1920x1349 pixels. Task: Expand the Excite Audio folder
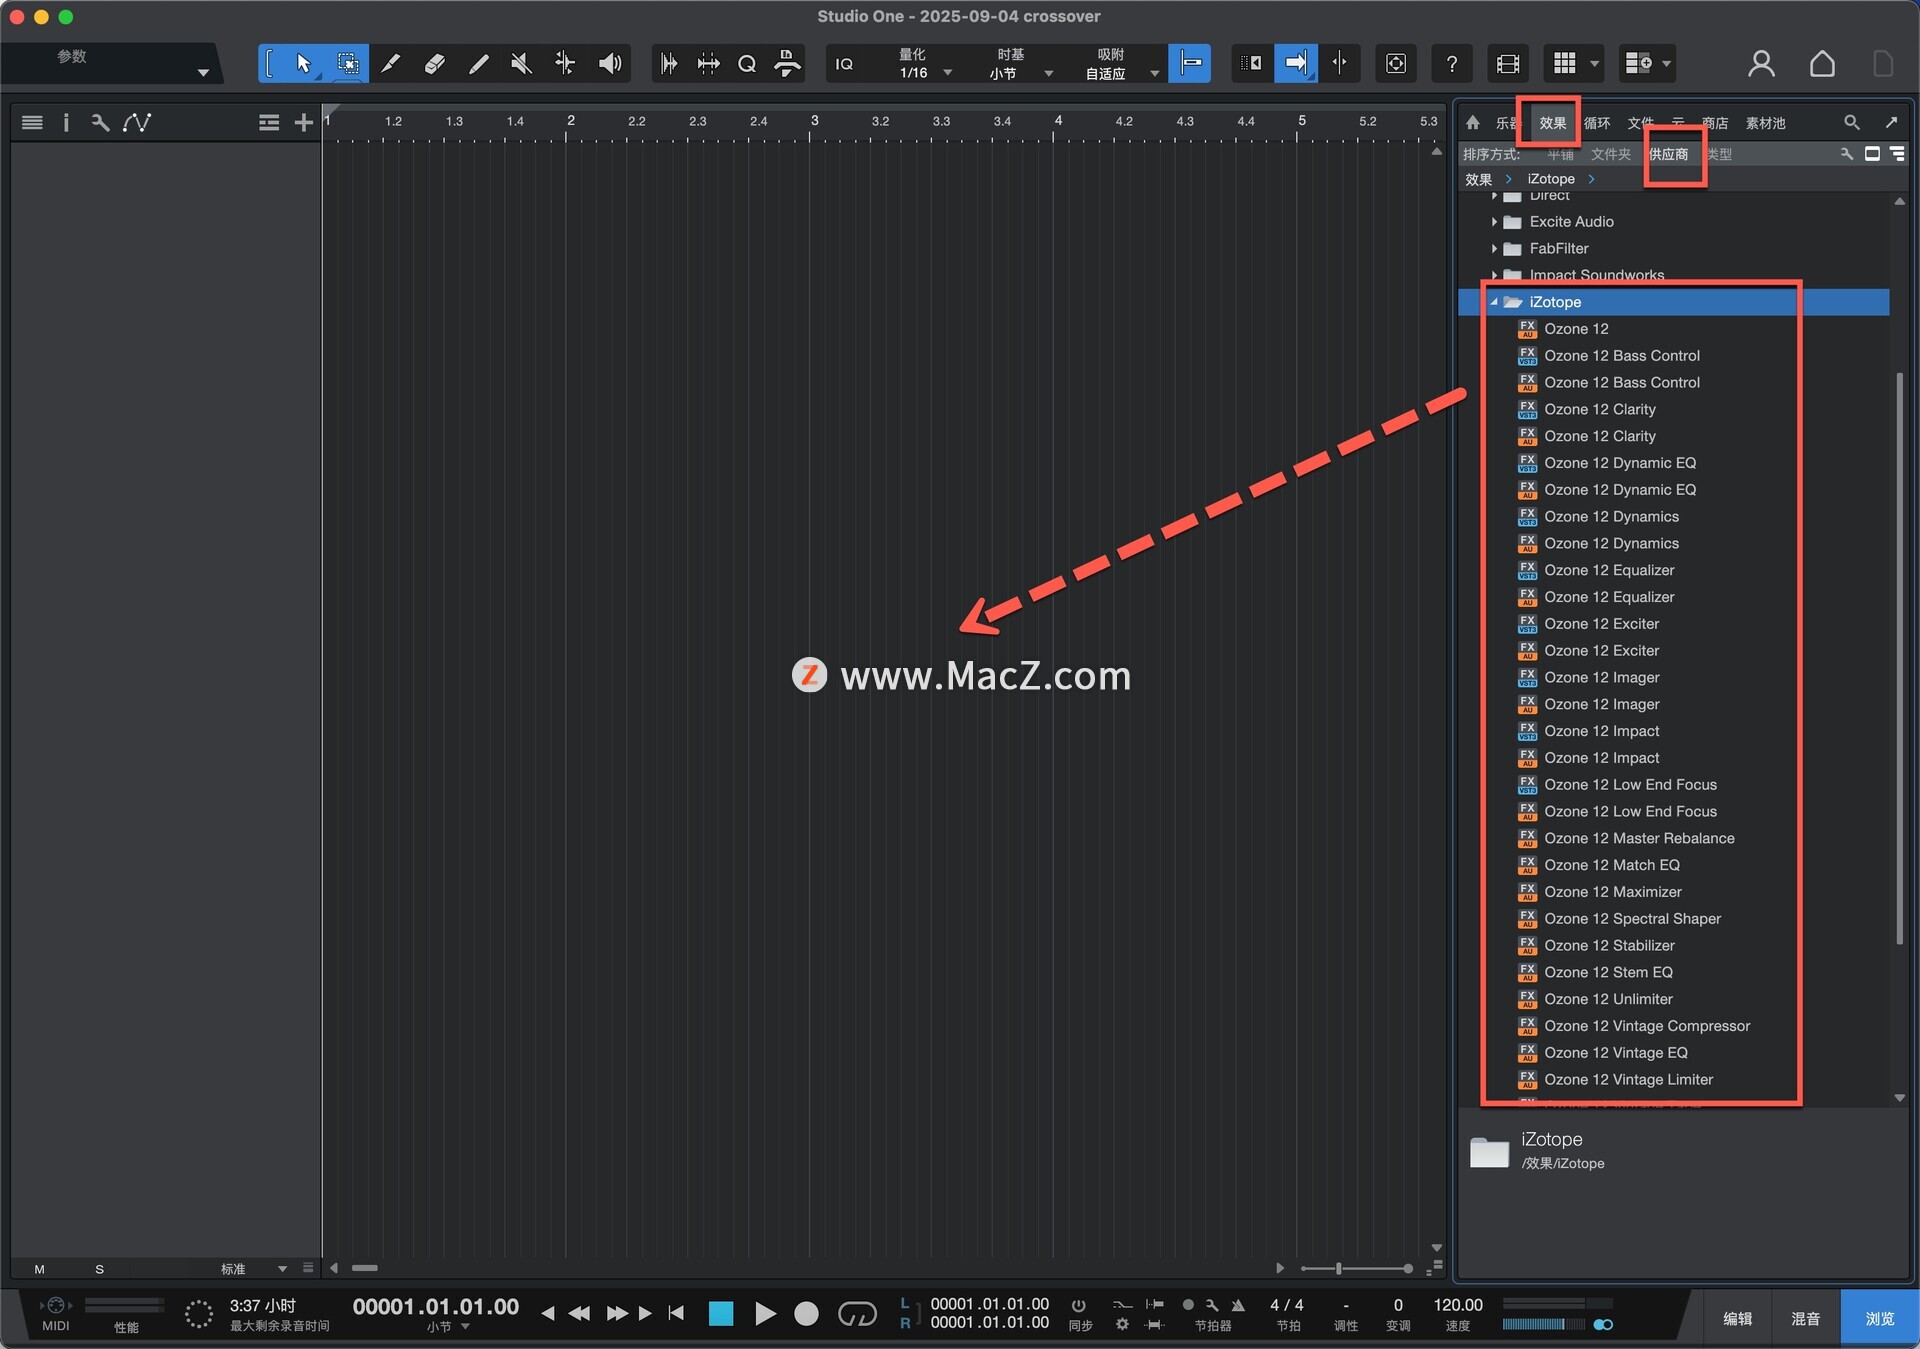coord(1494,222)
